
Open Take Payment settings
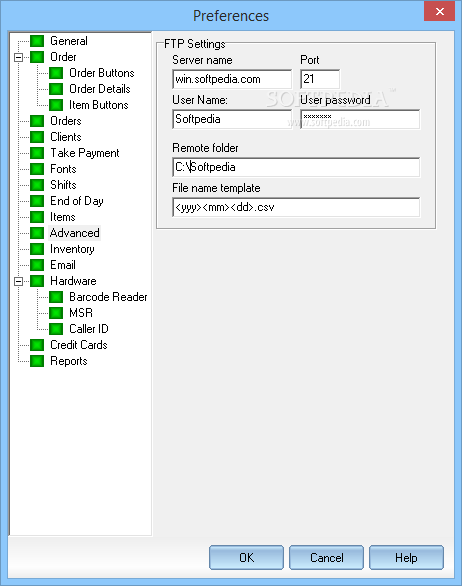[85, 153]
